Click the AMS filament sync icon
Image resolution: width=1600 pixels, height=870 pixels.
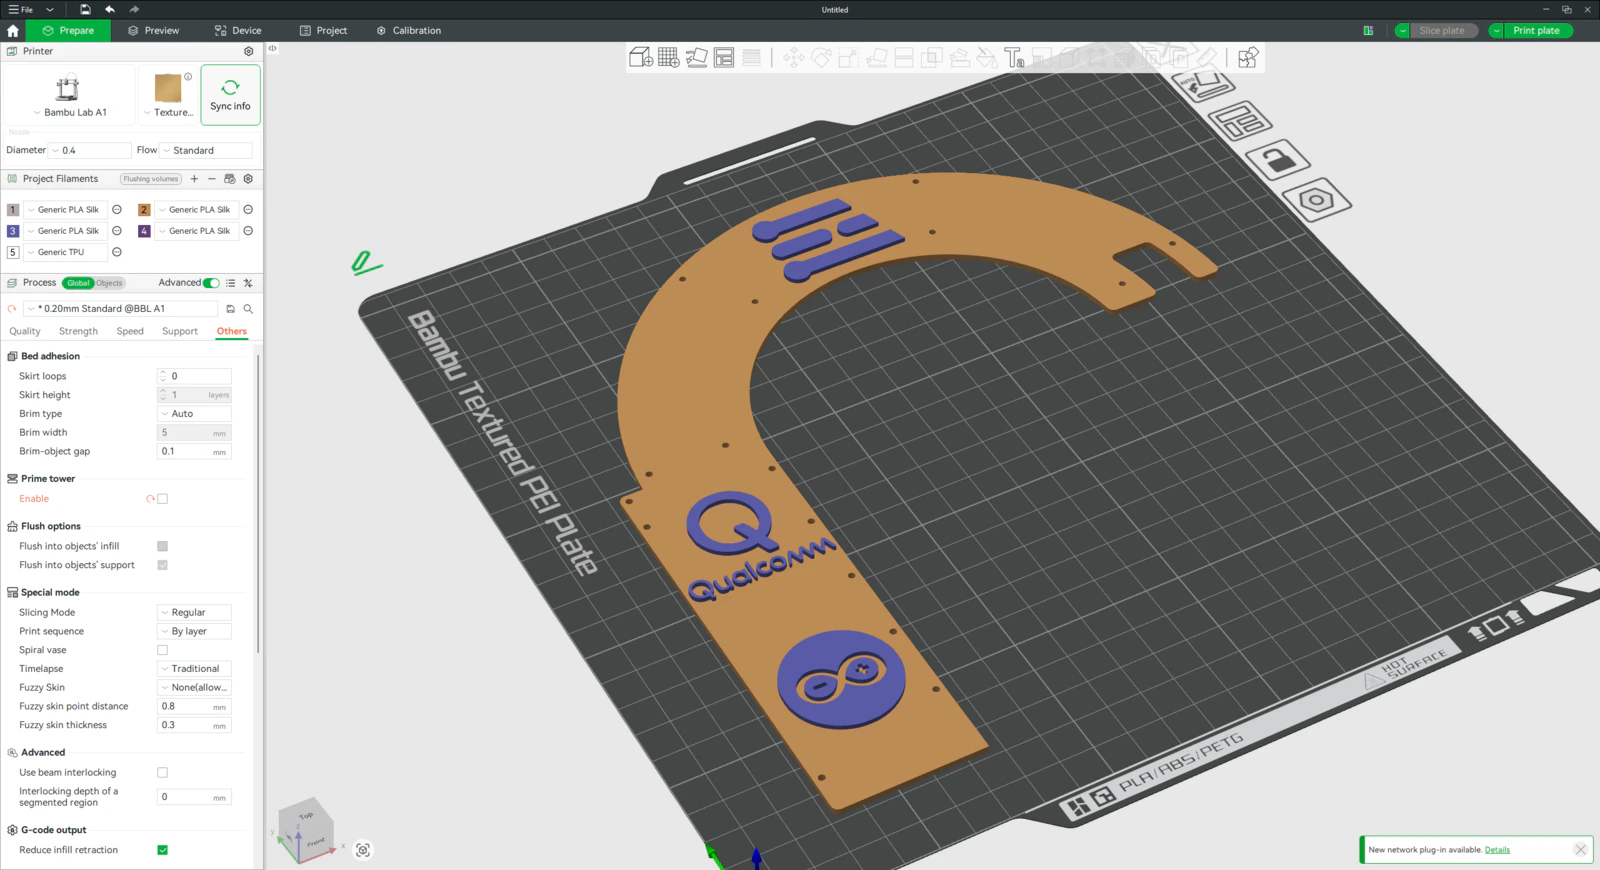(230, 179)
